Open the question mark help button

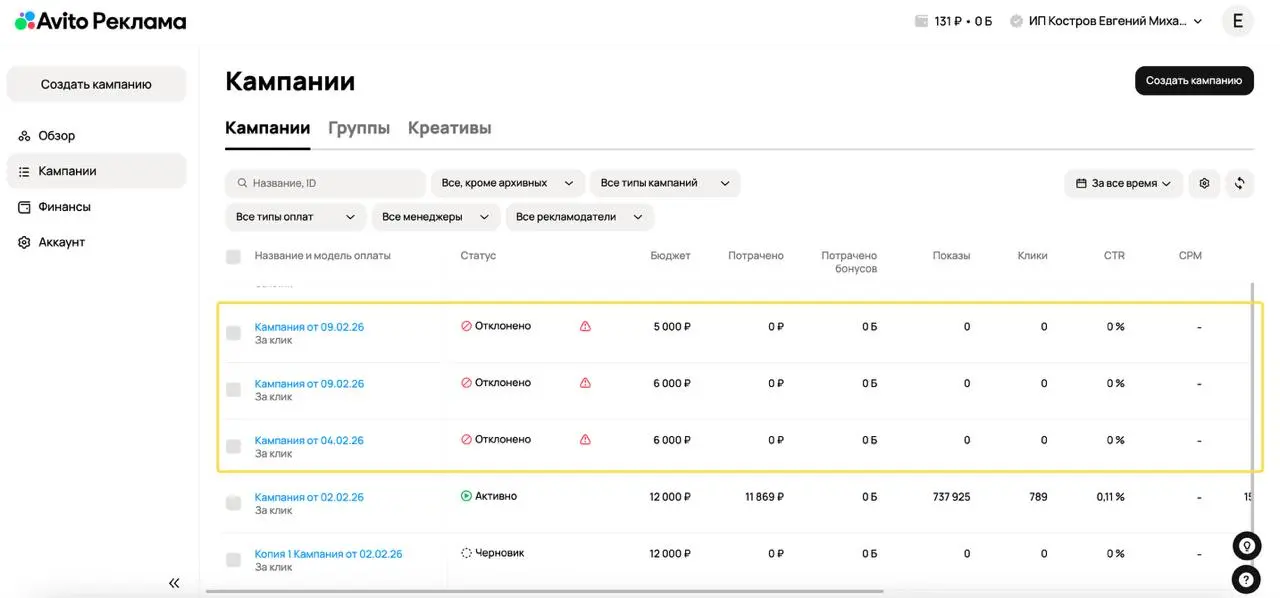[1246, 579]
